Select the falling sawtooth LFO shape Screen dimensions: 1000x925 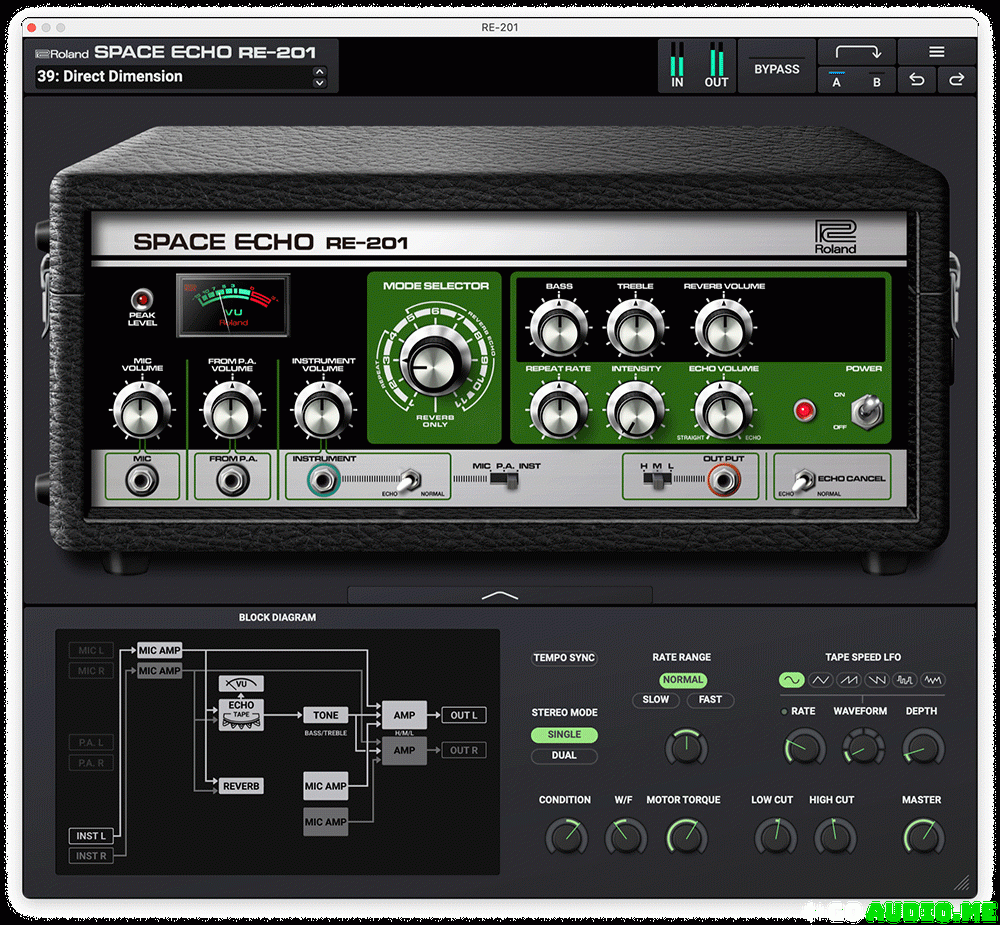point(876,680)
